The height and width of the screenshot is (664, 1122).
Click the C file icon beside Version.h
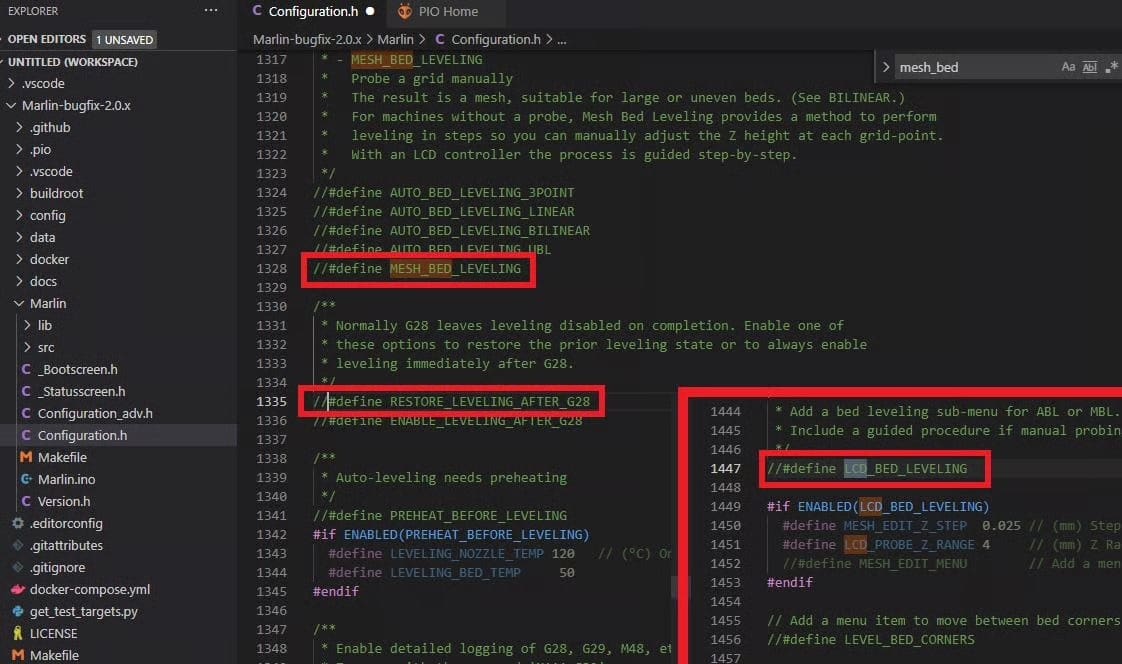pyautogui.click(x=26, y=502)
